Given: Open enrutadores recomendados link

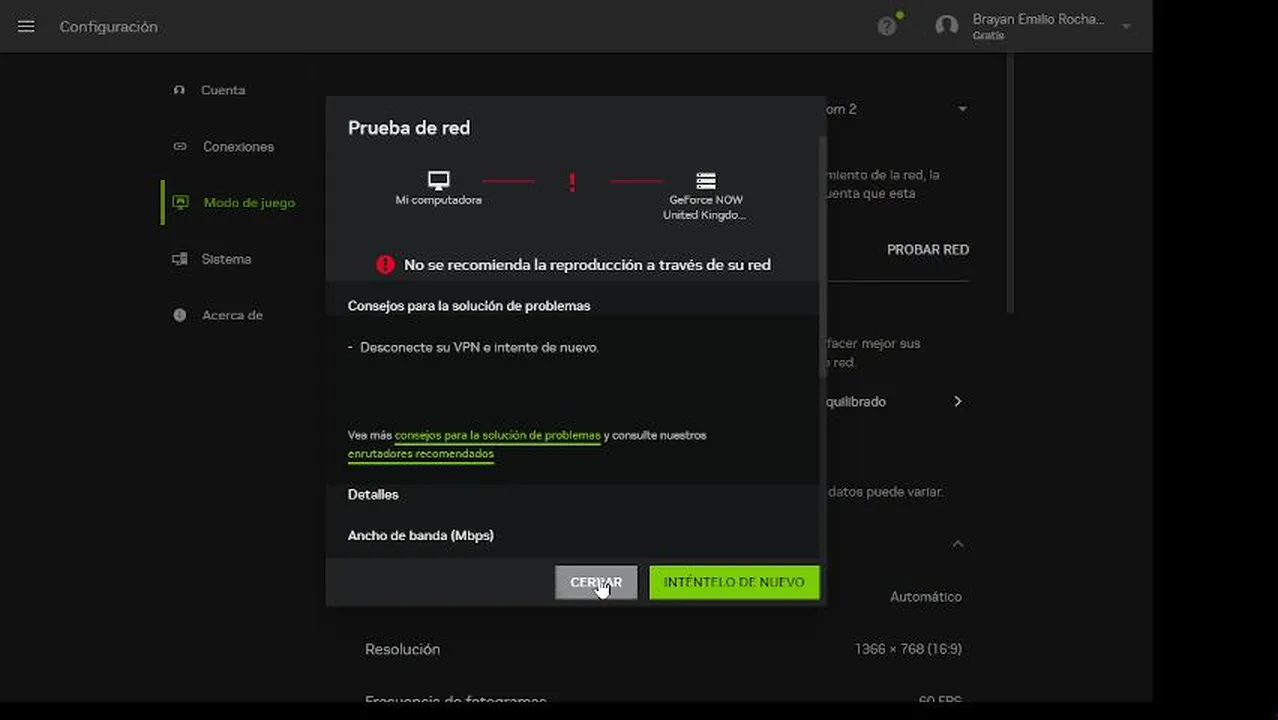Looking at the screenshot, I should [x=421, y=454].
